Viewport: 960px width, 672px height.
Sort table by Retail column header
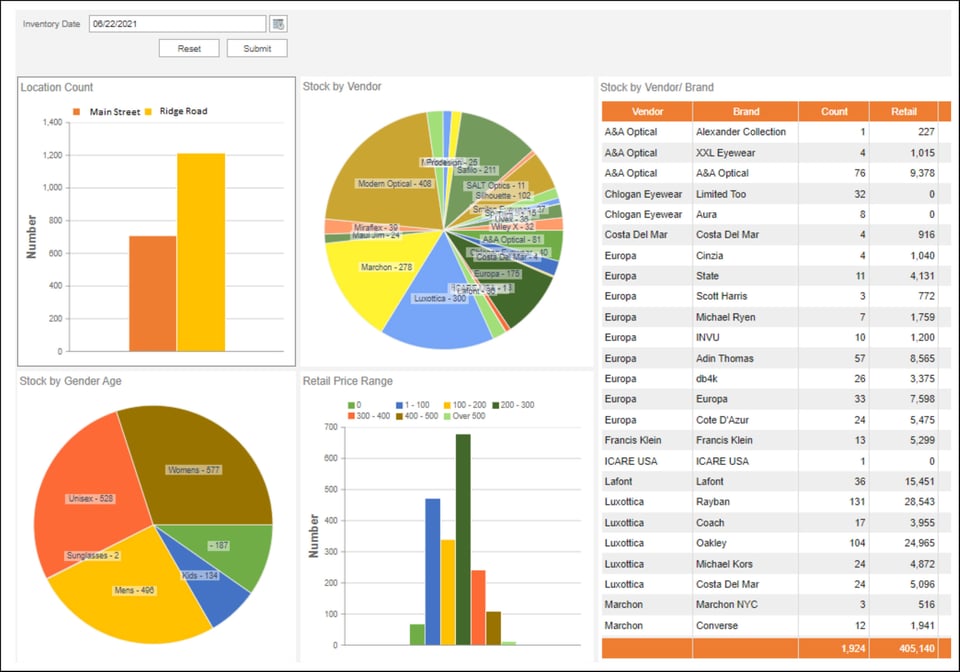click(x=904, y=111)
